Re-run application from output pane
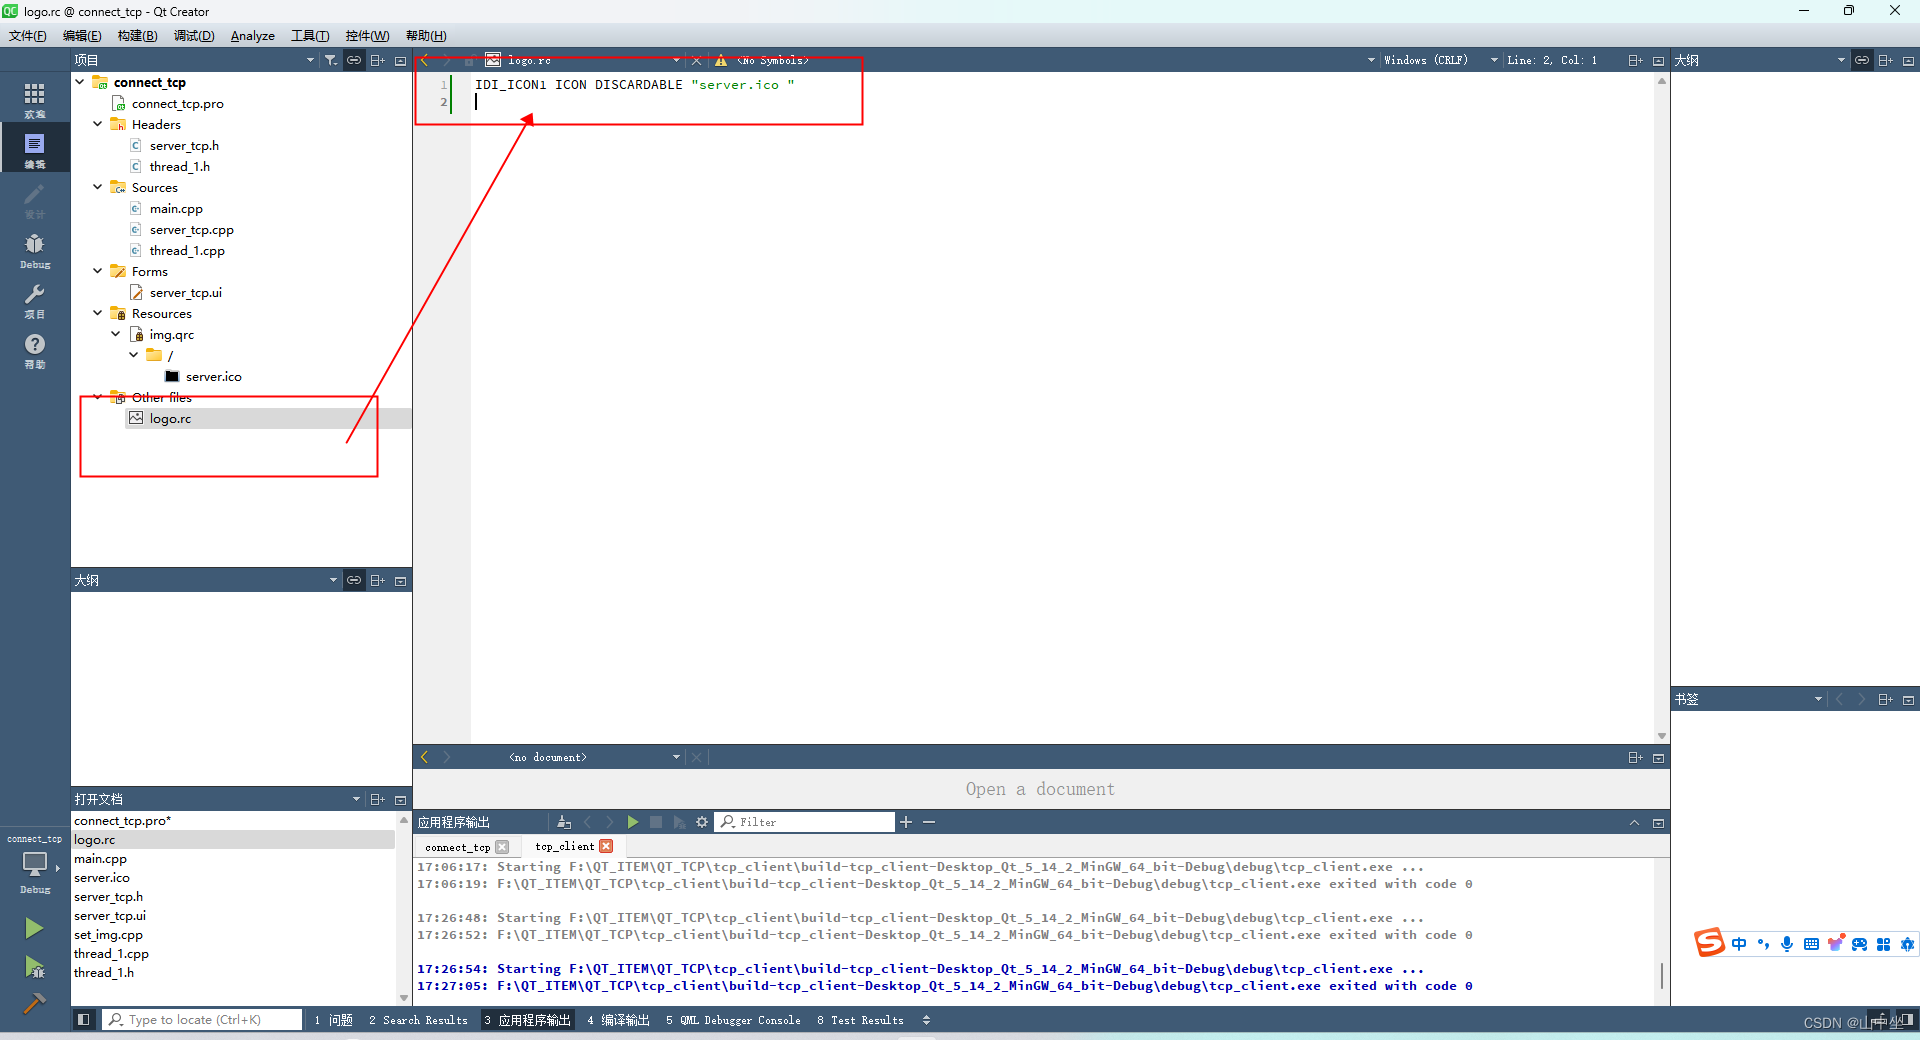The width and height of the screenshot is (1920, 1040). (x=633, y=822)
